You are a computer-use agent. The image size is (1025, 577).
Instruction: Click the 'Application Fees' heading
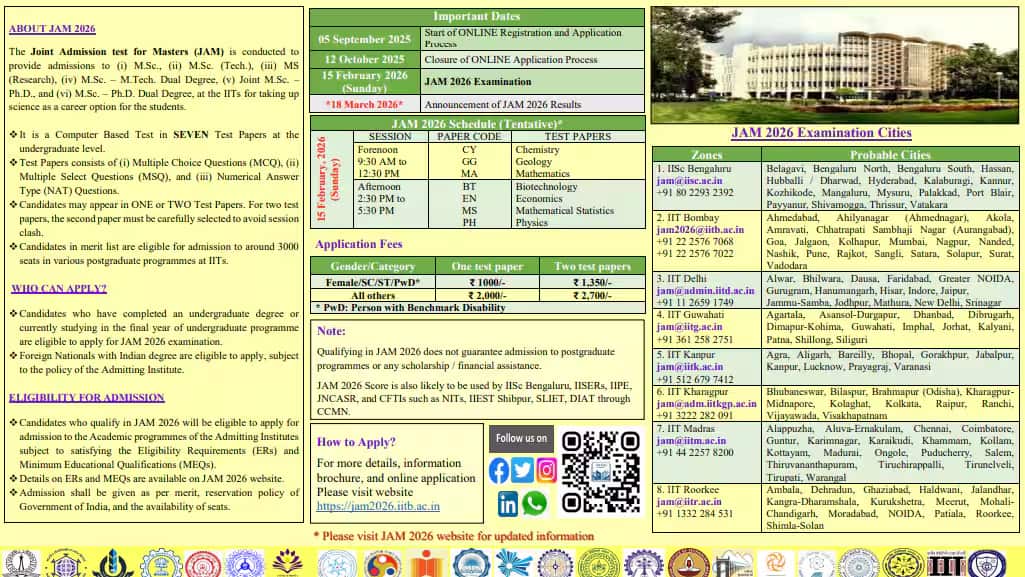point(359,244)
